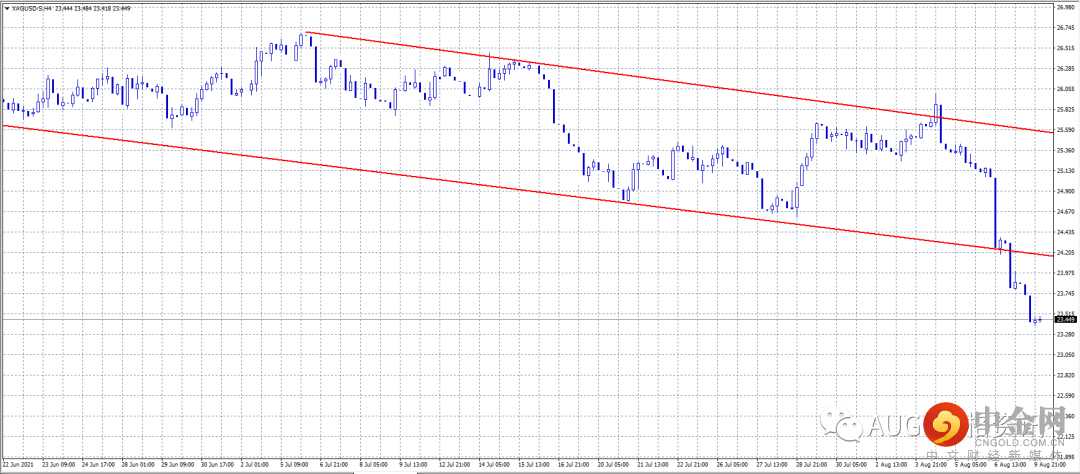
Task: Click the 30 Jul 05:00 time axis label
Action: [849, 465]
